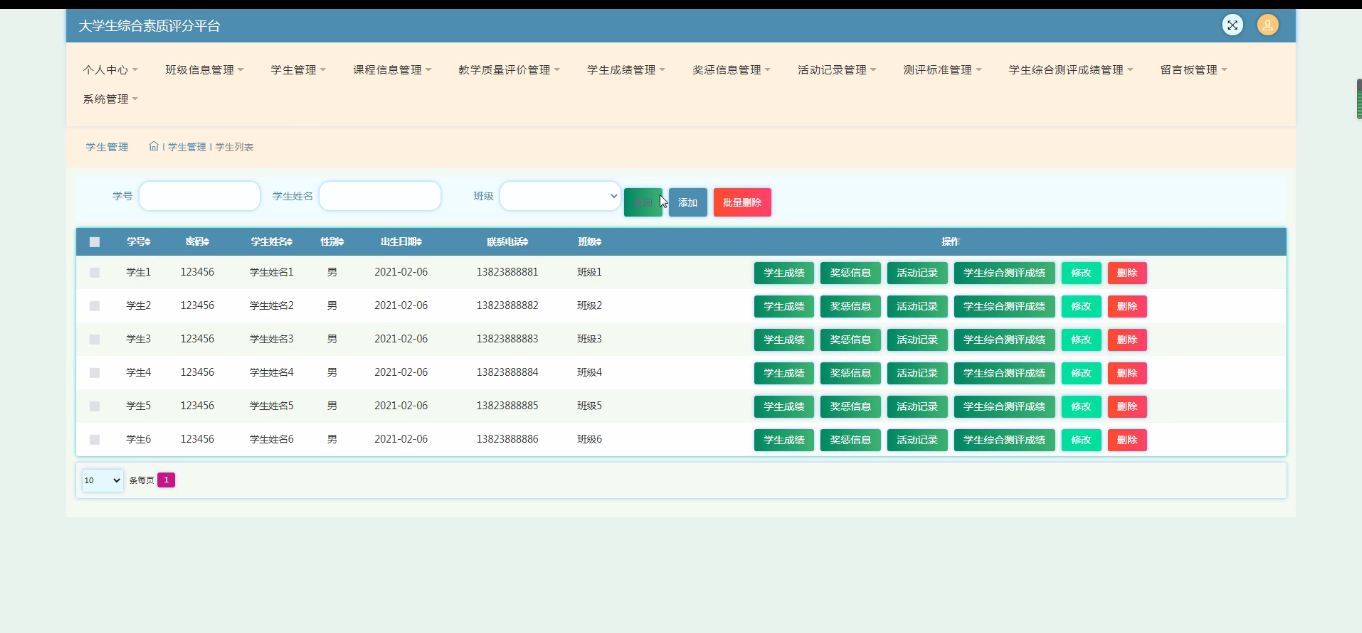Sort by 学生姓名 column arrows
1362x633 pixels.
291,242
